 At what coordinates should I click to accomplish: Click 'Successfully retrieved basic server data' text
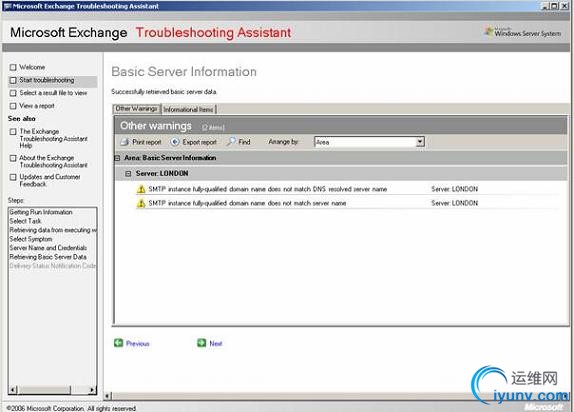[x=164, y=92]
